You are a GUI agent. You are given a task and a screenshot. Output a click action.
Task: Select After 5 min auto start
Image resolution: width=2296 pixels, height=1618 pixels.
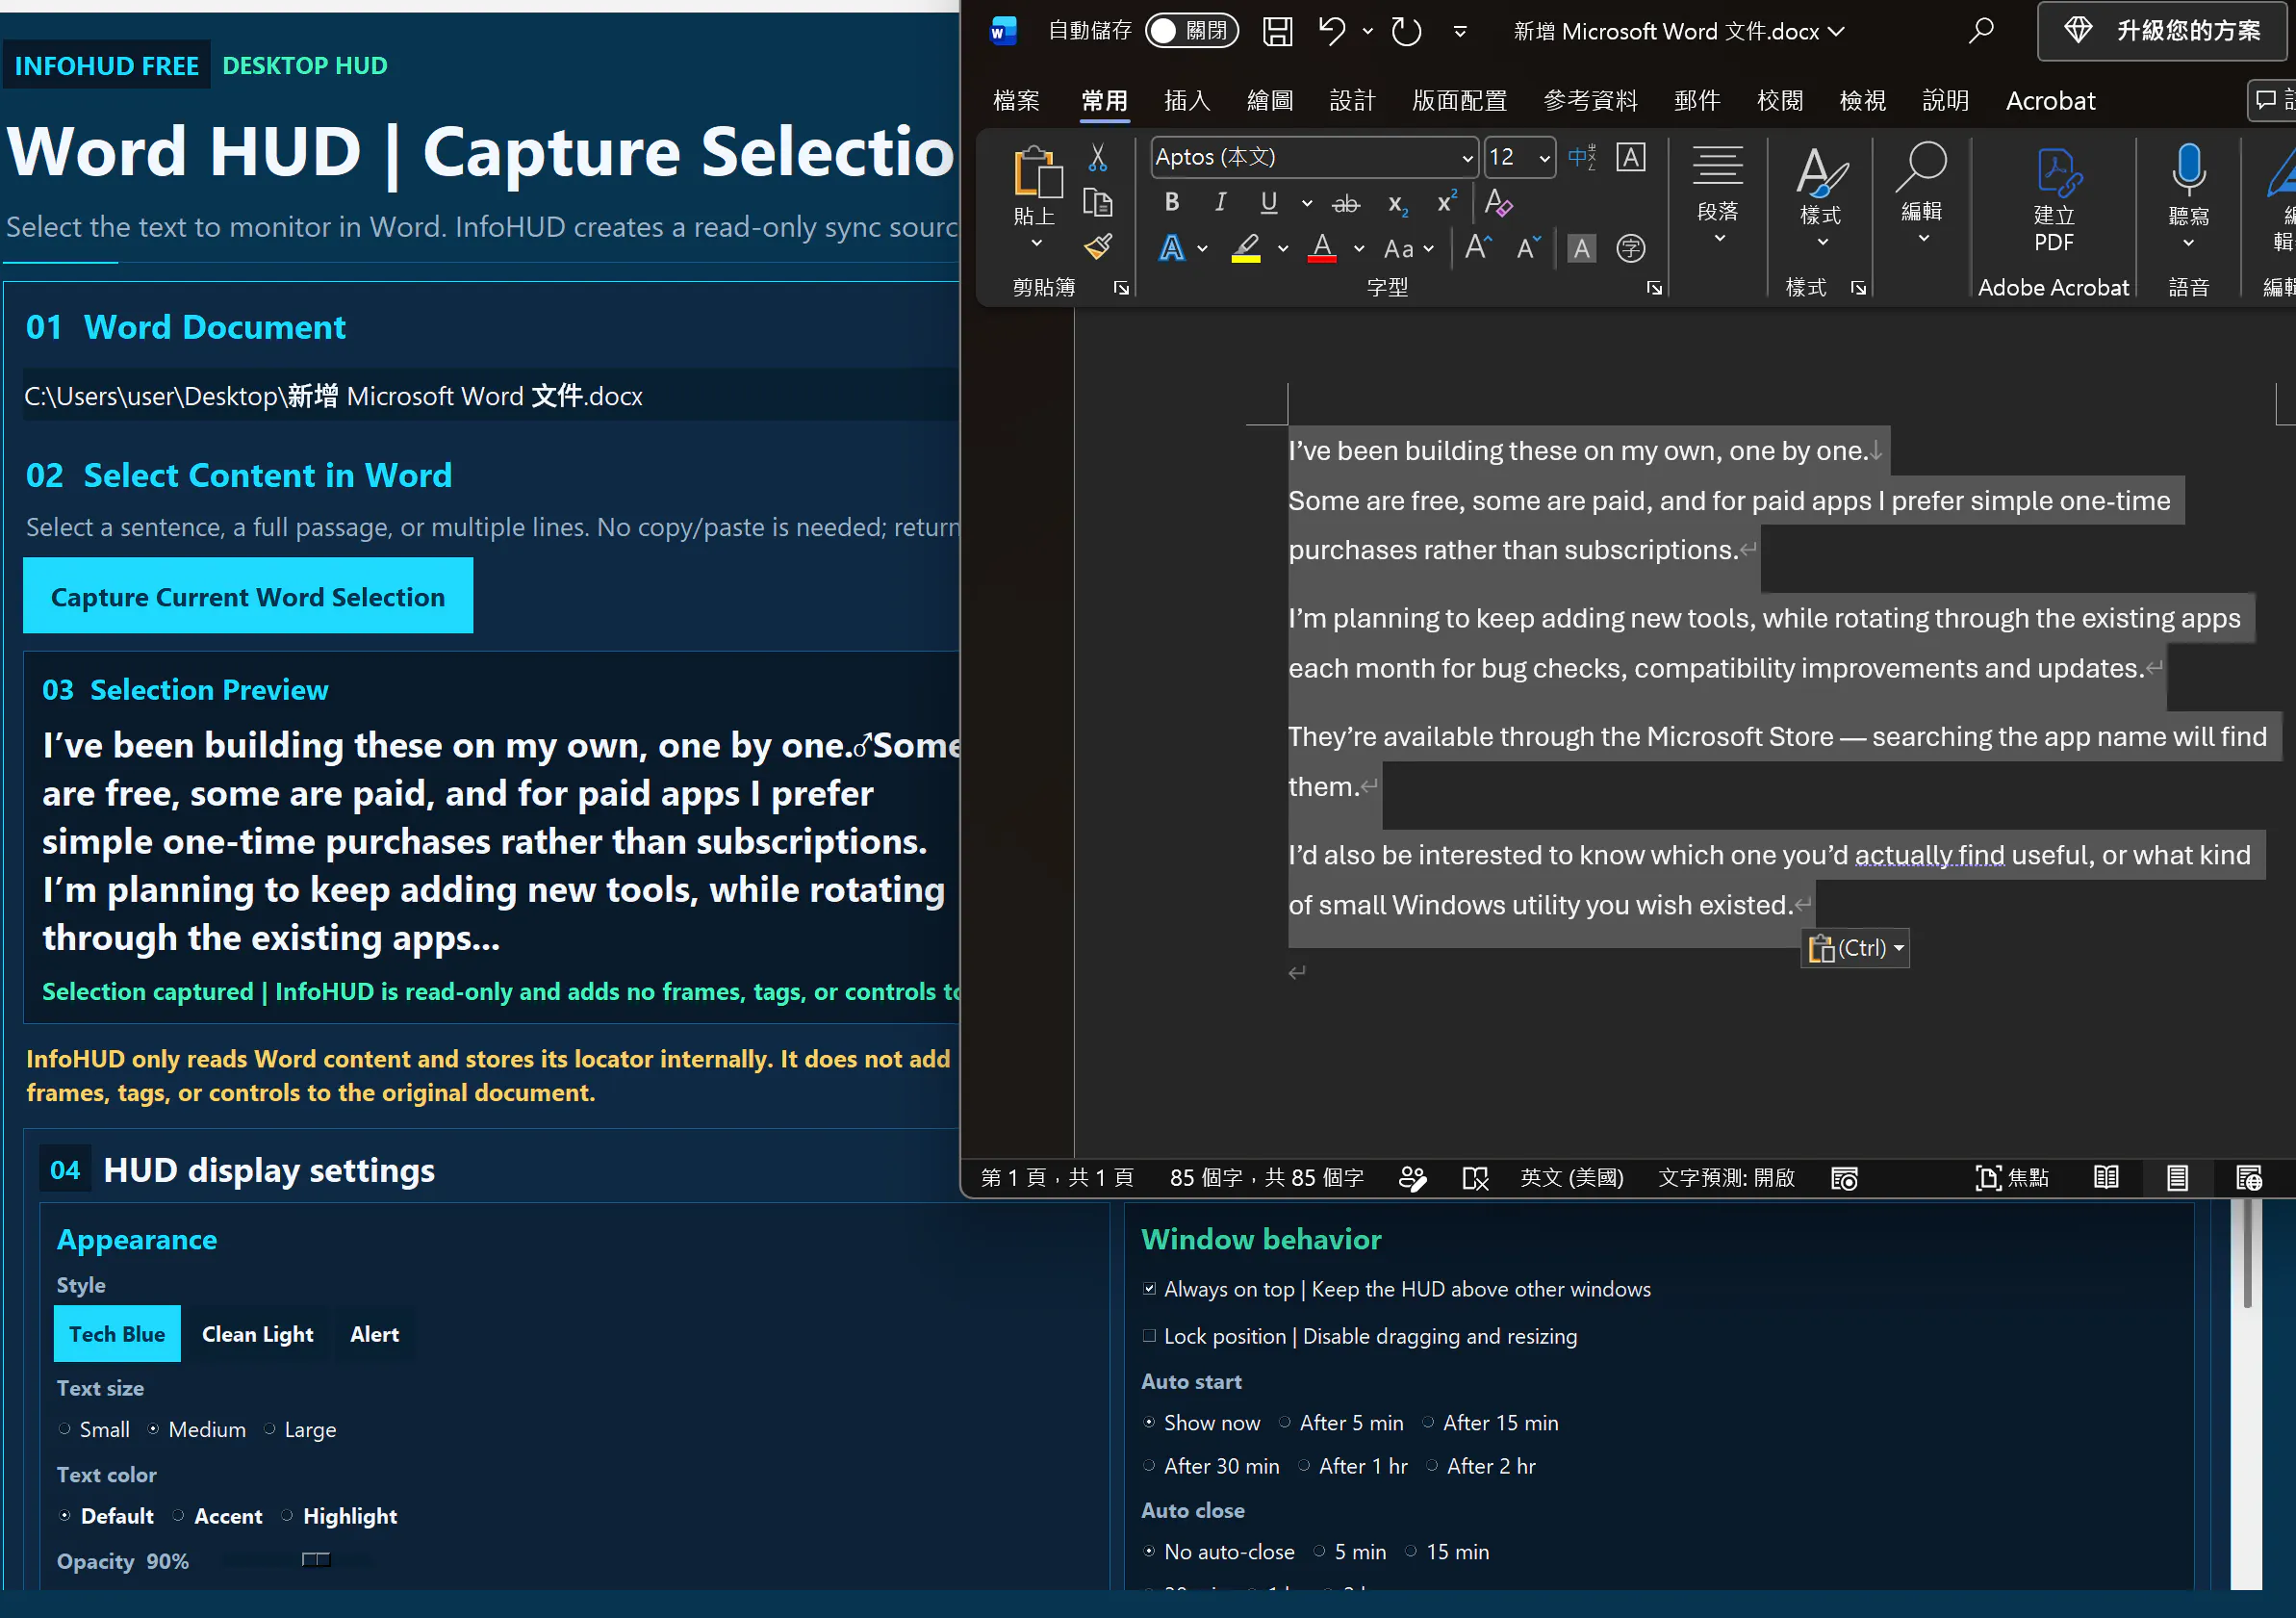pos(1285,1422)
